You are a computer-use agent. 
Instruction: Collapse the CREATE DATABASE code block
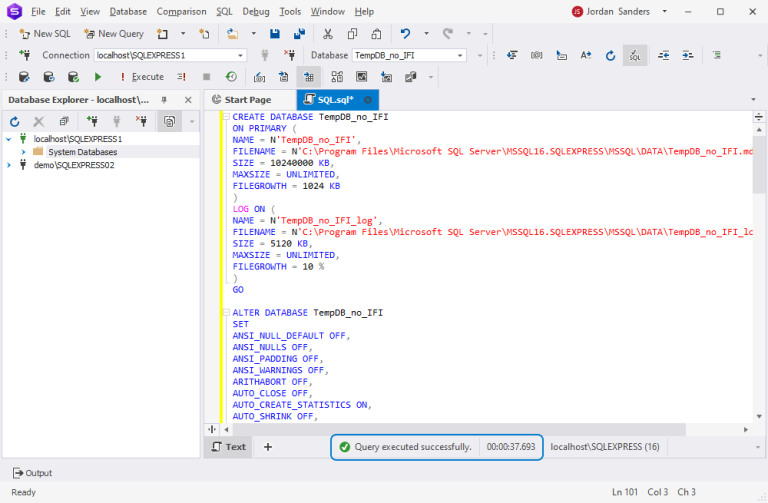coord(226,117)
